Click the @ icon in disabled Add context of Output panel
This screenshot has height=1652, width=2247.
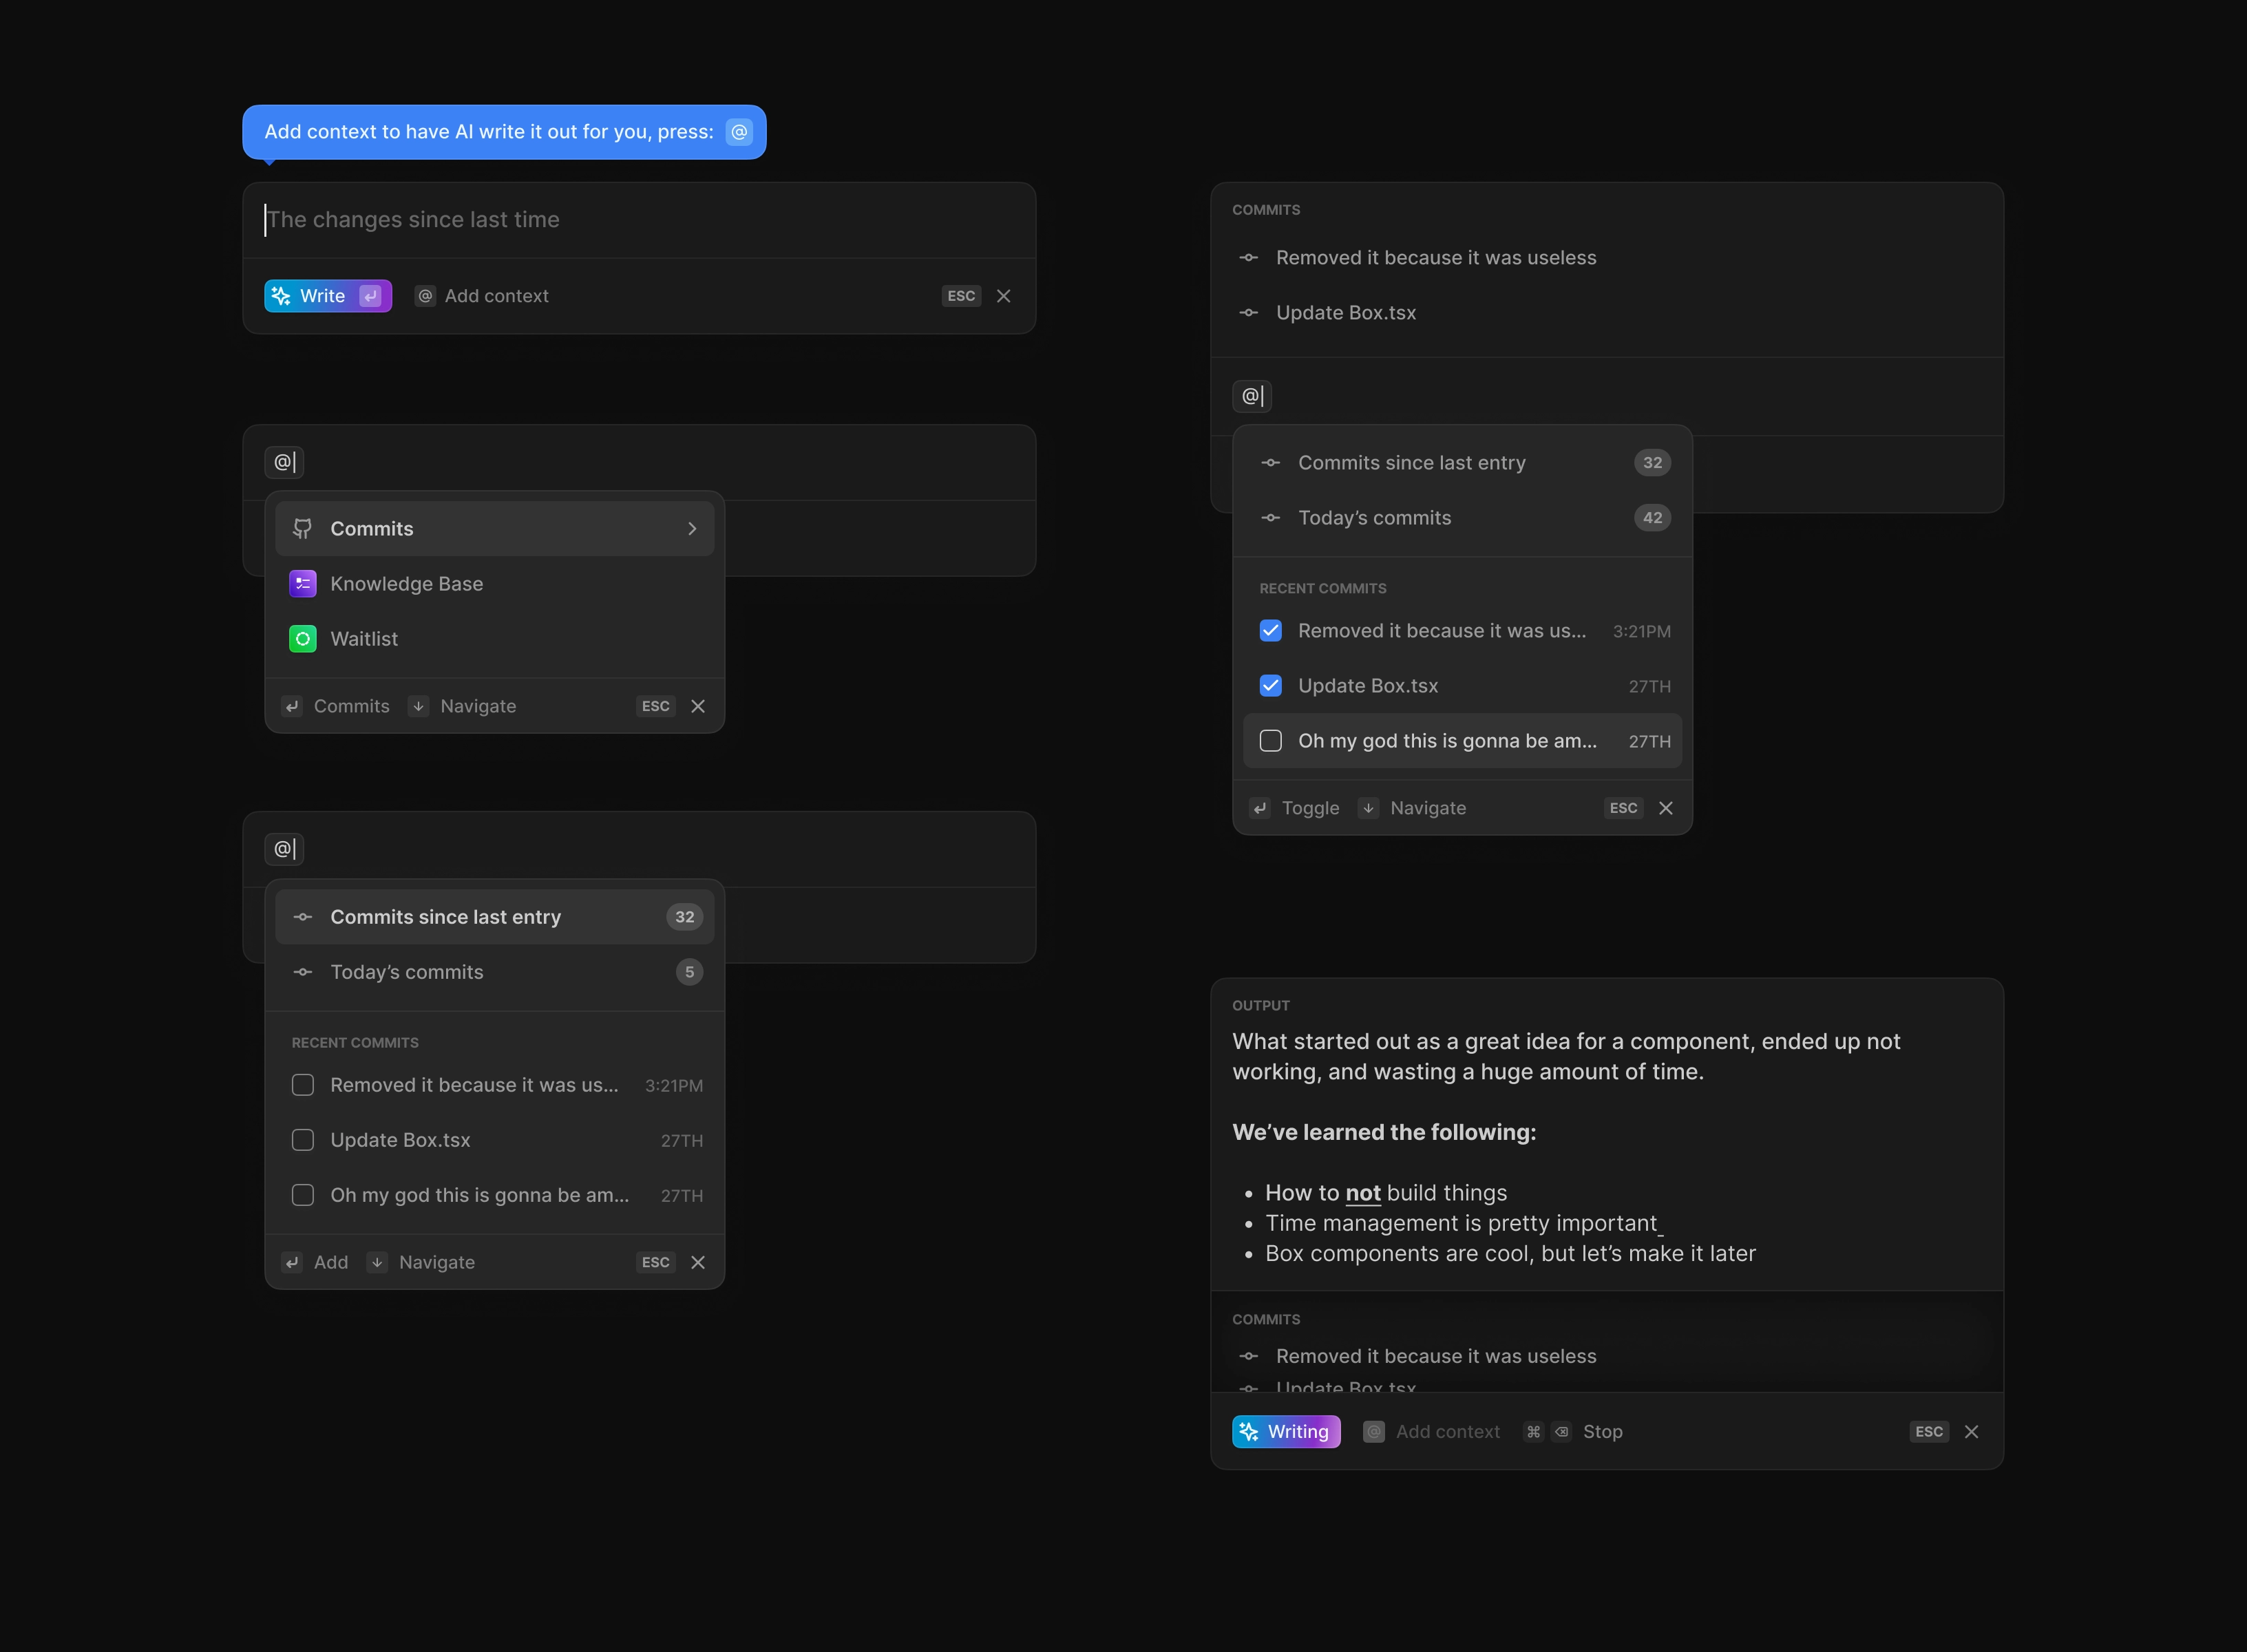(1374, 1432)
